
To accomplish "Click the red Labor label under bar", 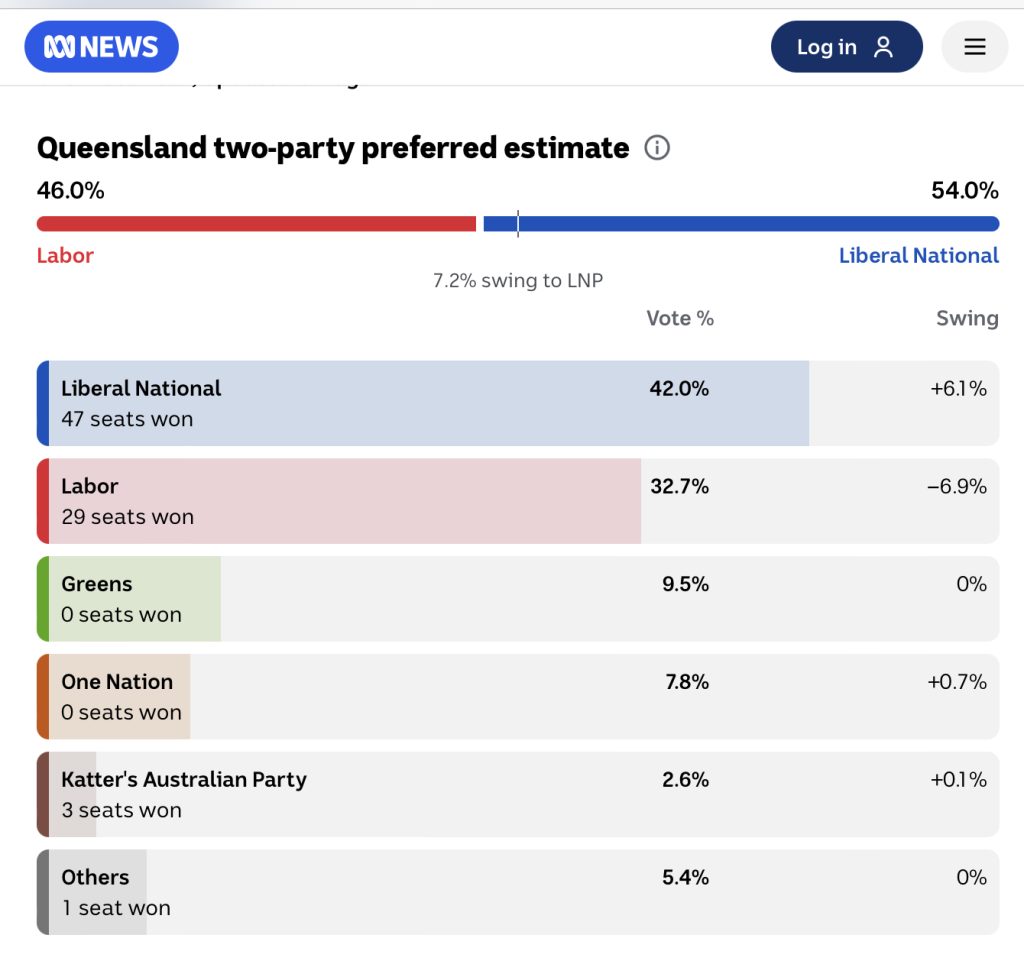I will click(x=65, y=256).
